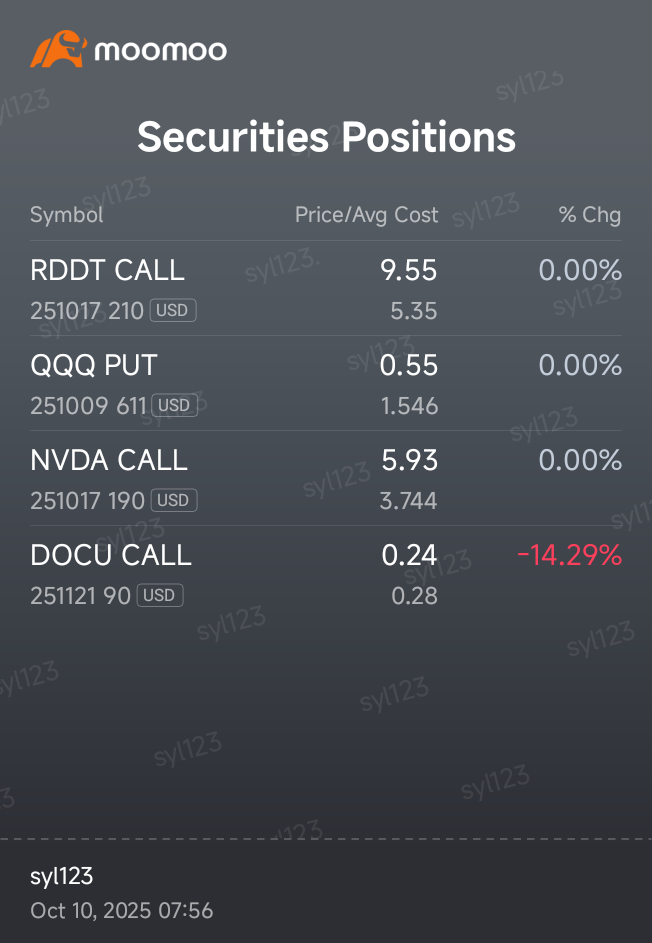This screenshot has height=943, width=652.
Task: Click the 9.55 price of RDDT CALL
Action: (408, 270)
